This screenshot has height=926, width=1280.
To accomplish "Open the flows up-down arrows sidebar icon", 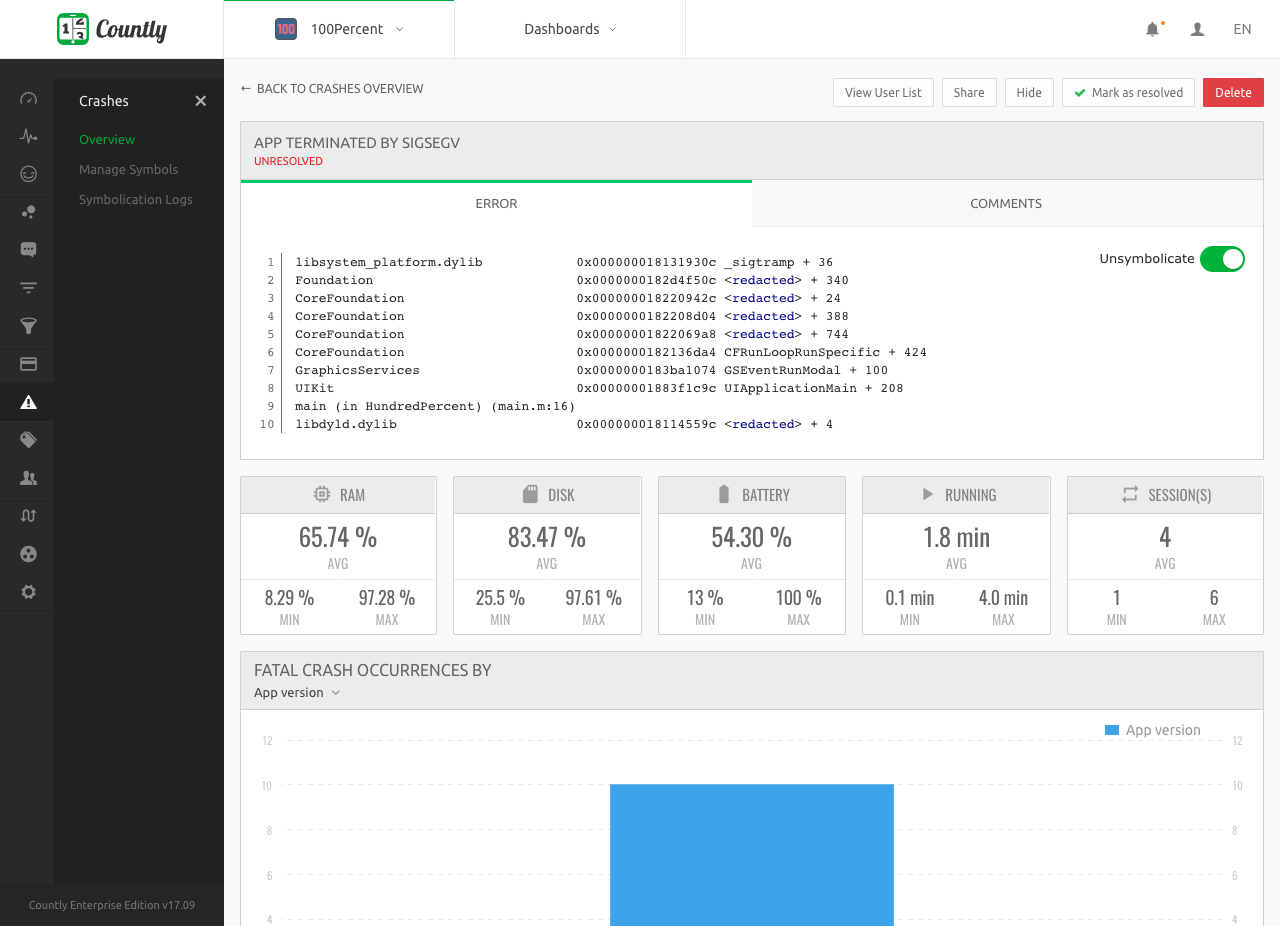I will click(x=28, y=516).
